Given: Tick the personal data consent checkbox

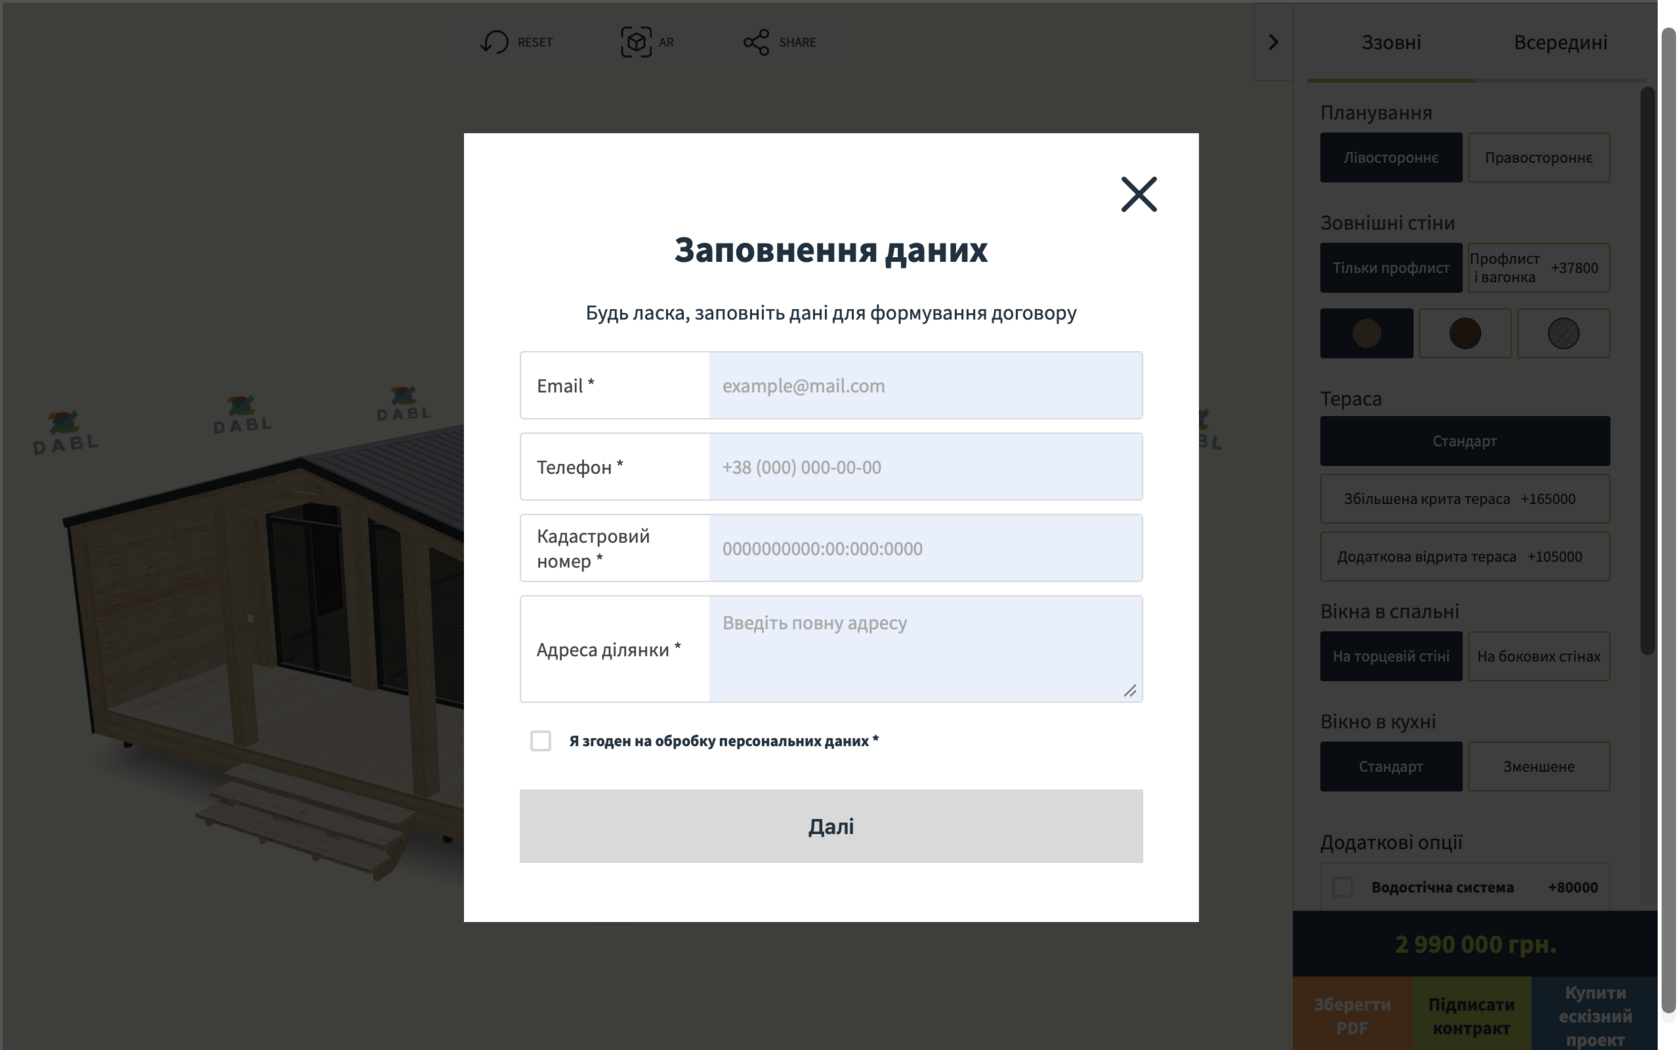Looking at the screenshot, I should pos(540,741).
